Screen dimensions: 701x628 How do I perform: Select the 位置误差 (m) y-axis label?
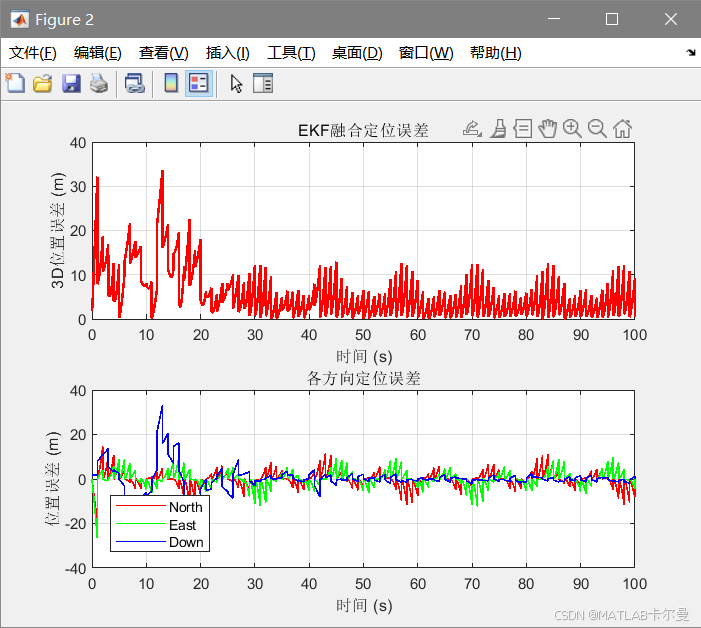(52, 479)
